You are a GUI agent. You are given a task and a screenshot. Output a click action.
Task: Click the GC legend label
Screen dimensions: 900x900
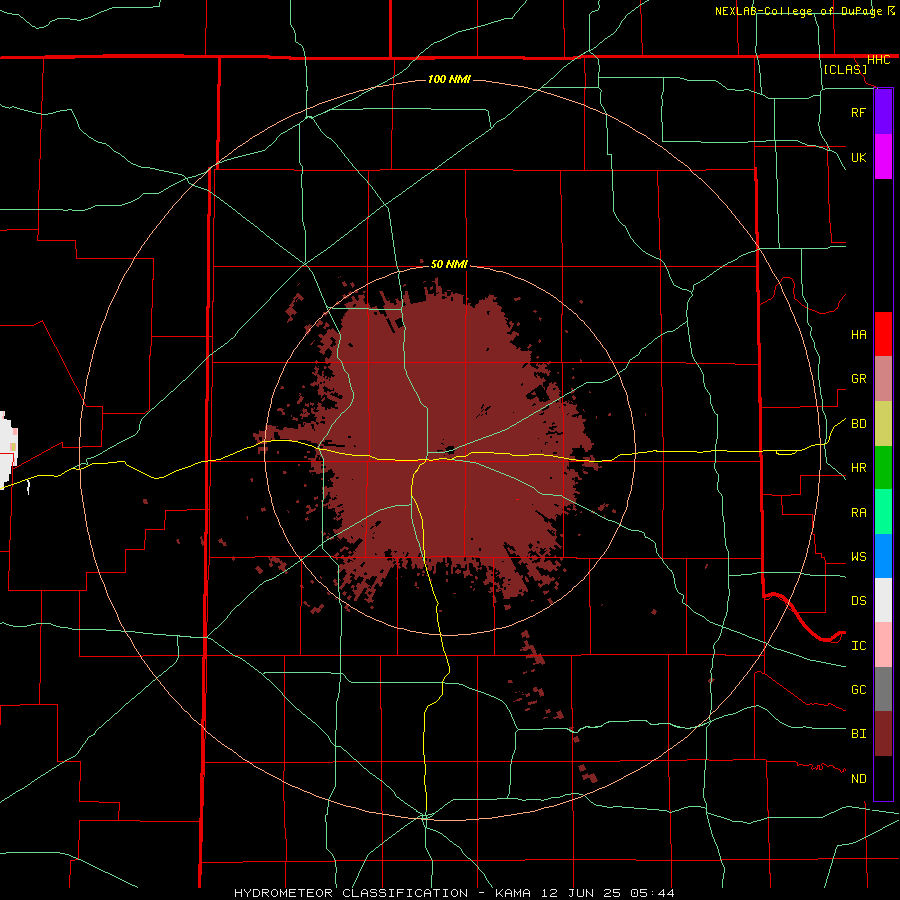(x=858, y=690)
